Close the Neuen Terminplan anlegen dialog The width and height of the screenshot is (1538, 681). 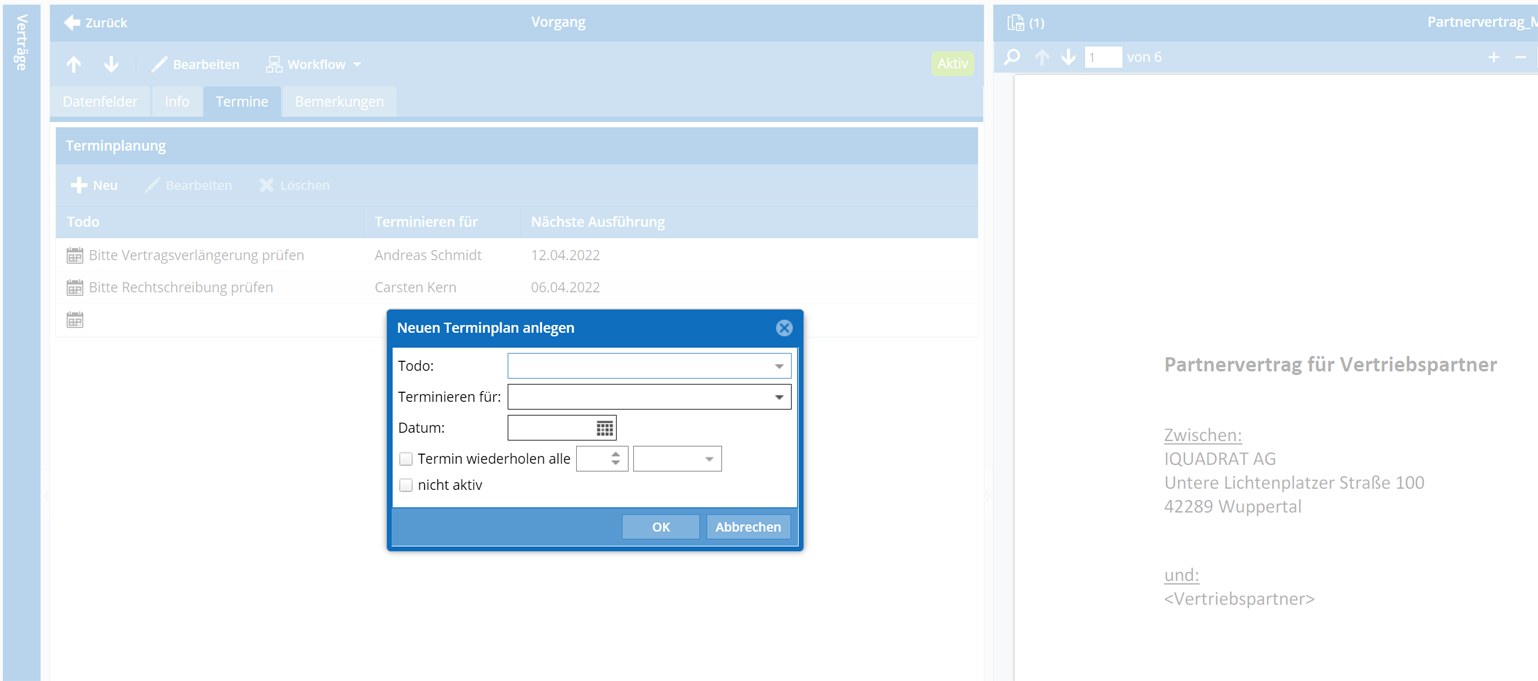click(784, 328)
